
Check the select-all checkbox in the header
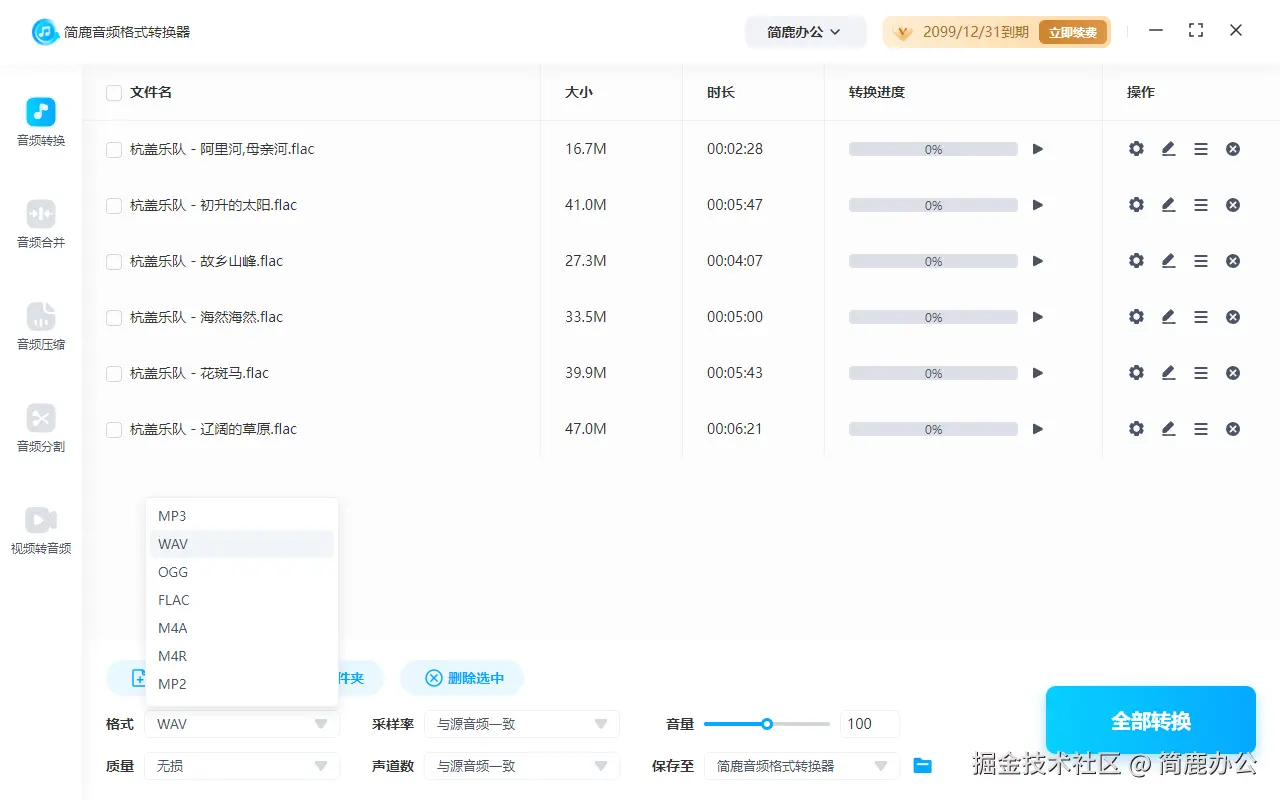coord(113,92)
